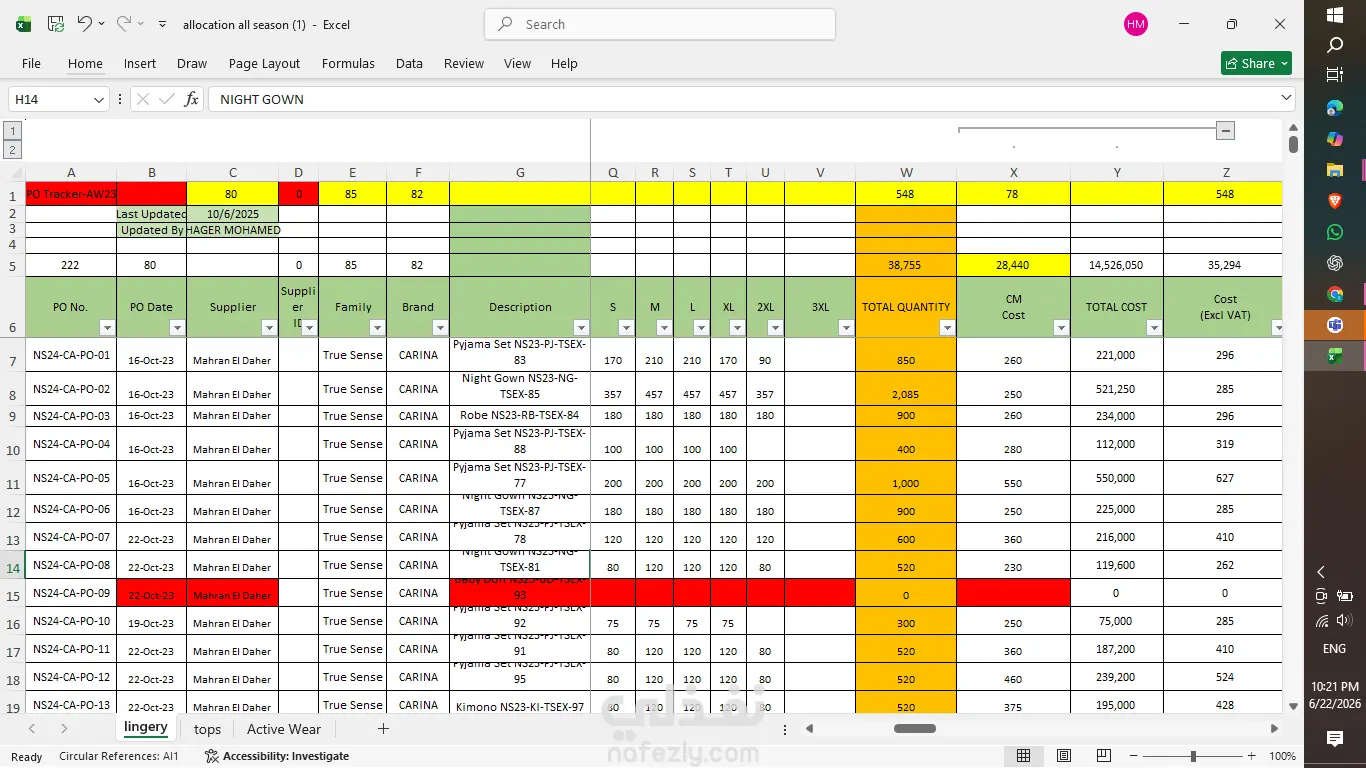The width and height of the screenshot is (1366, 768).
Task: Add a new sheet with the plus button
Action: coord(383,729)
